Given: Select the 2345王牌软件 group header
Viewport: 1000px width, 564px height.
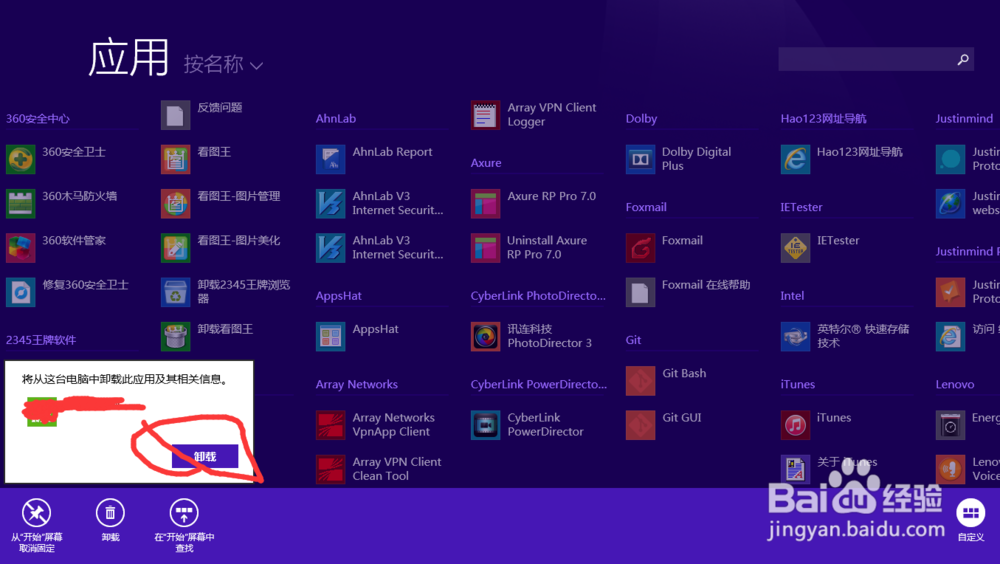Looking at the screenshot, I should coord(41,340).
